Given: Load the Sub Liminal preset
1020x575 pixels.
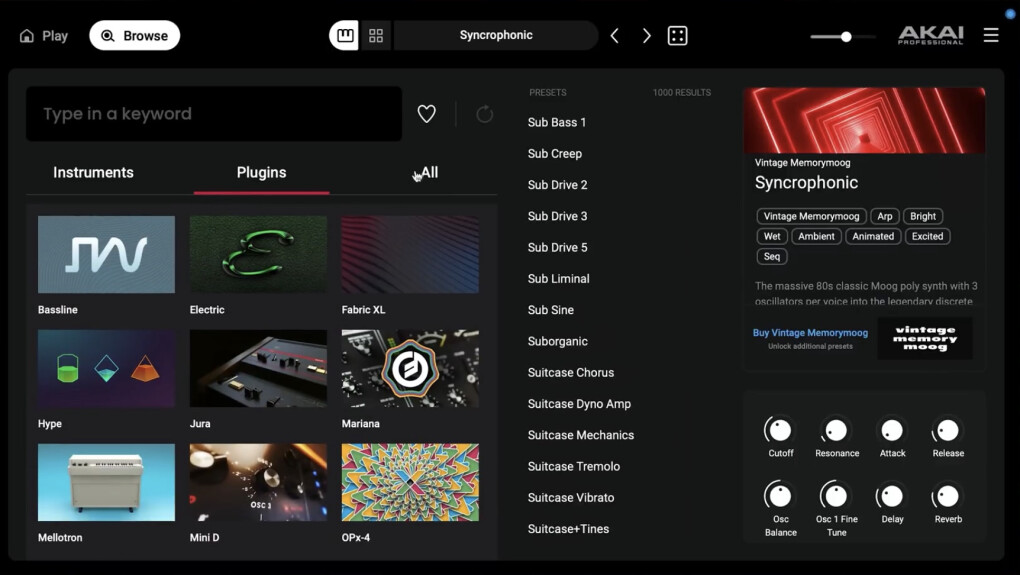Looking at the screenshot, I should [559, 278].
